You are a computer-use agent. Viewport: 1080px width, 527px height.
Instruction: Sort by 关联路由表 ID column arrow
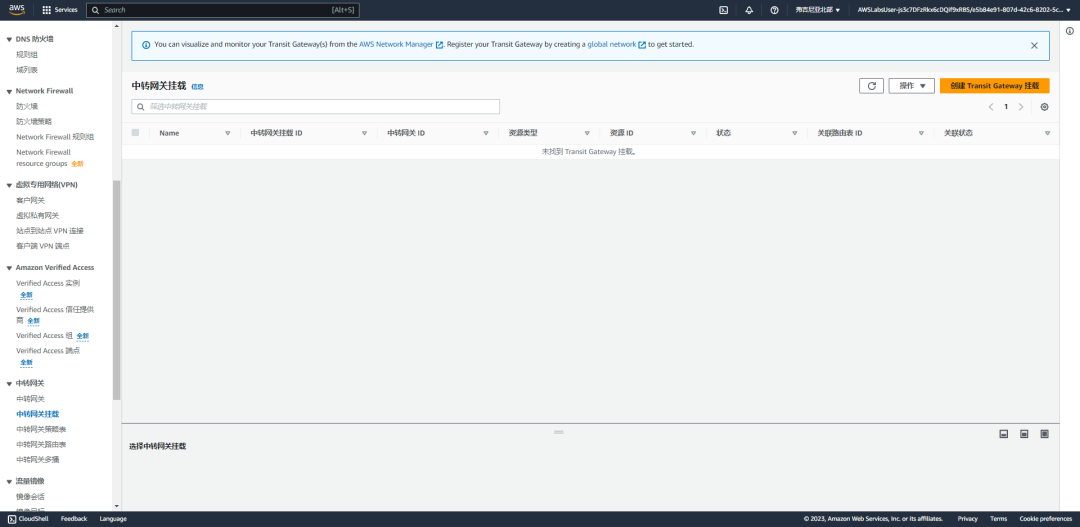pyautogui.click(x=921, y=134)
